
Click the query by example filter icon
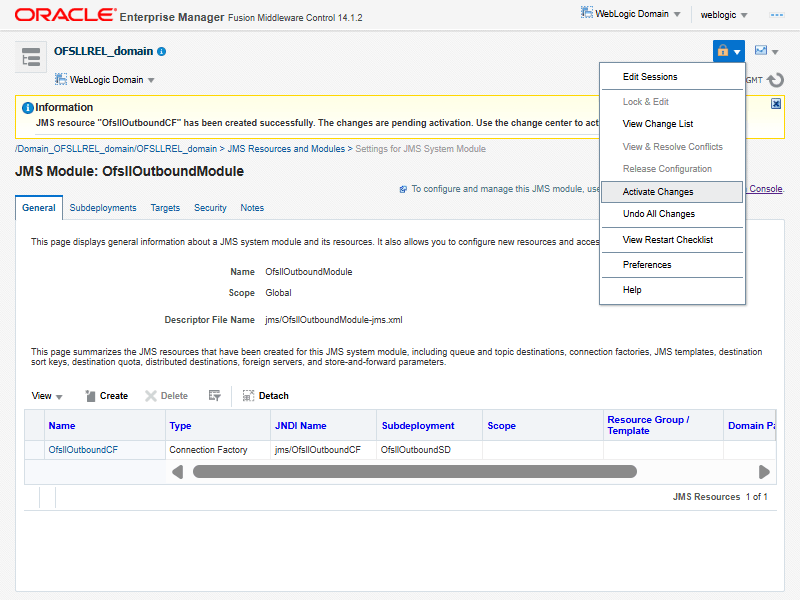coord(214,395)
